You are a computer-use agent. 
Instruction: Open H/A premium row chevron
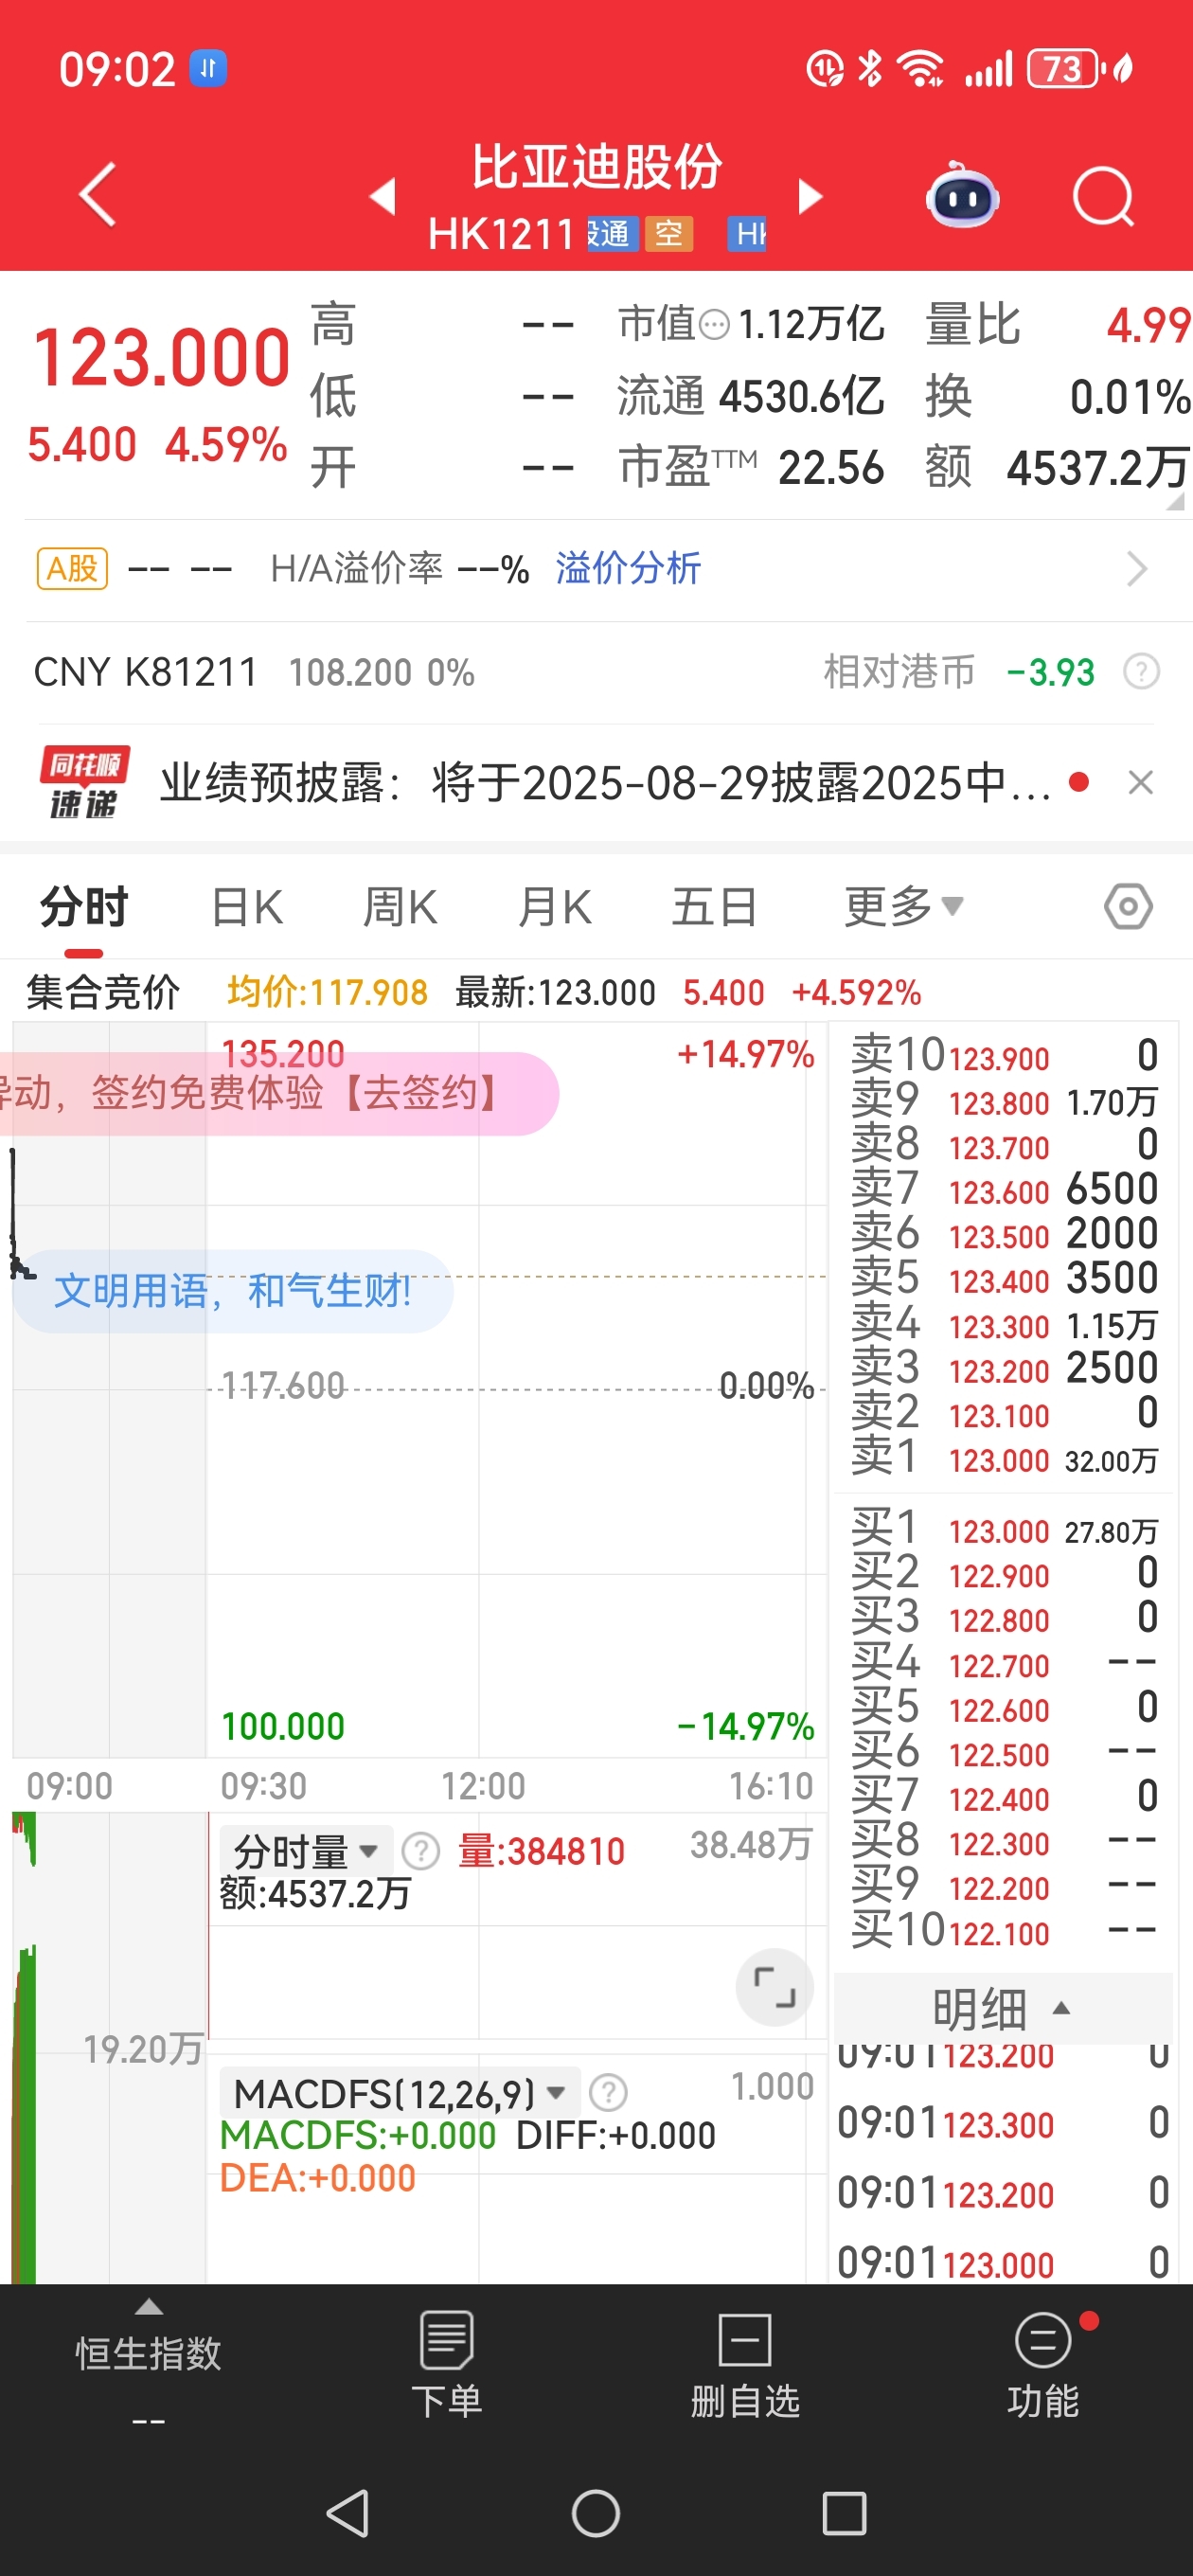coord(1137,569)
